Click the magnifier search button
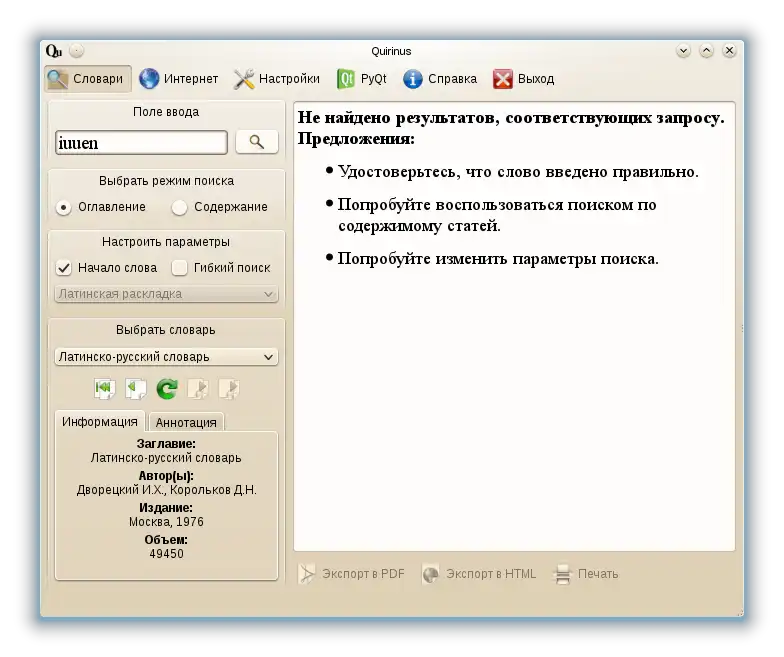 click(256, 142)
